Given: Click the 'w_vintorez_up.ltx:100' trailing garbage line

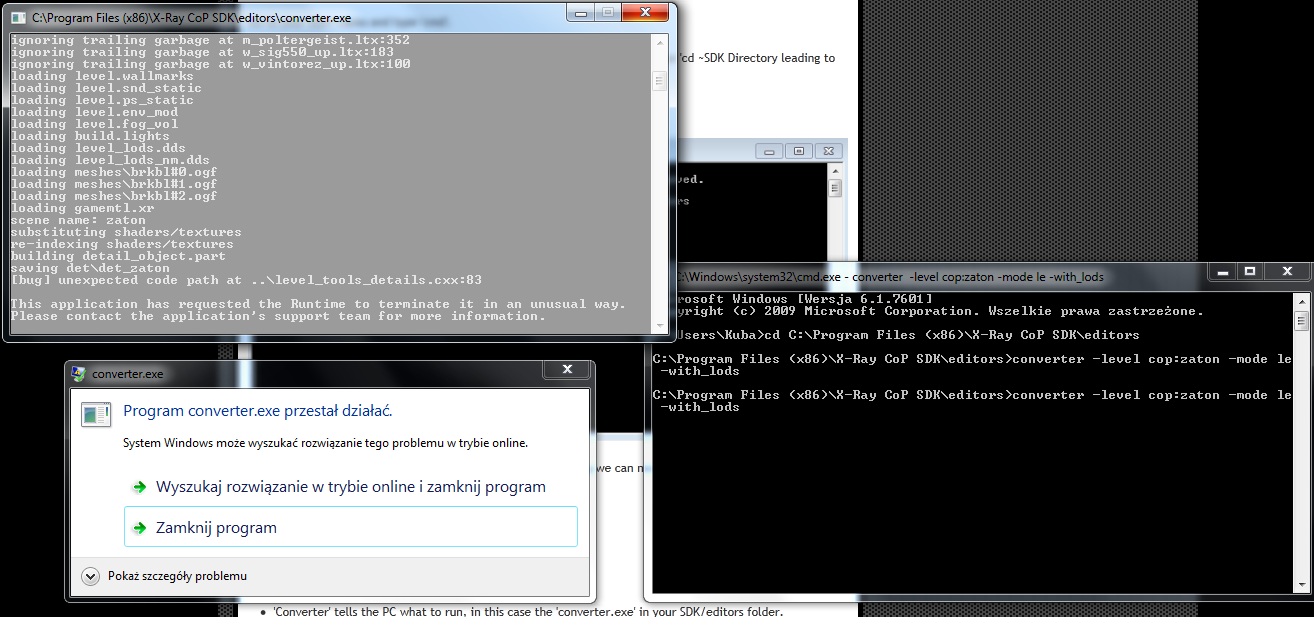Looking at the screenshot, I should tap(211, 64).
